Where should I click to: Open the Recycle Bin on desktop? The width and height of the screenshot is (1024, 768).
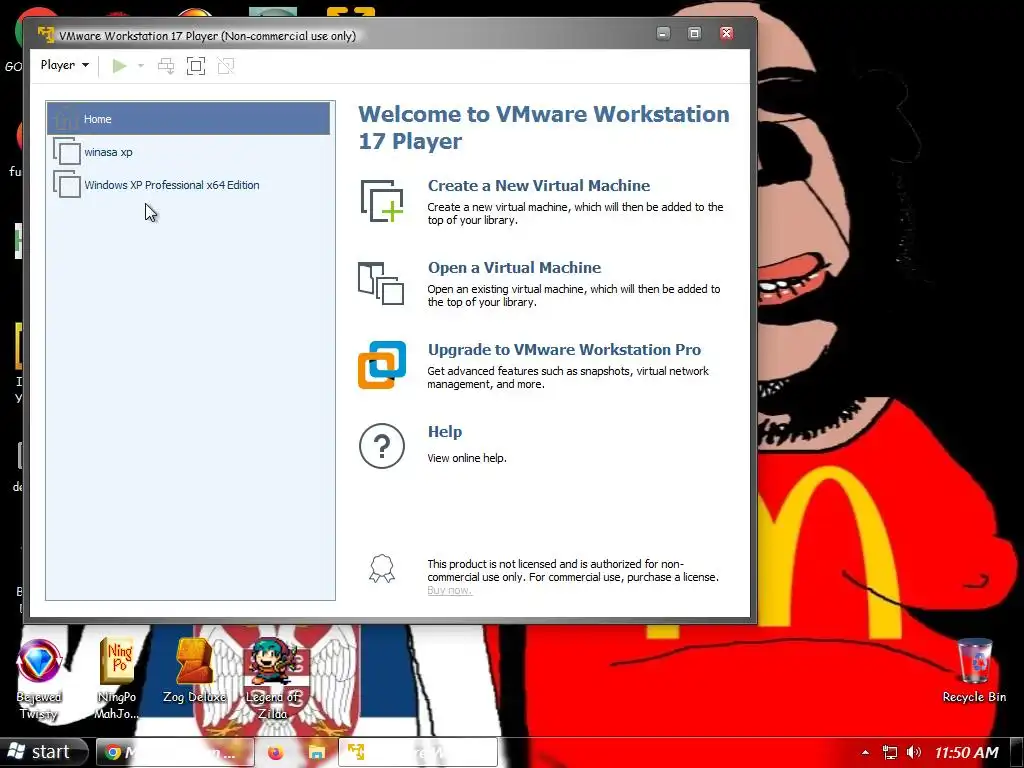pos(974,671)
